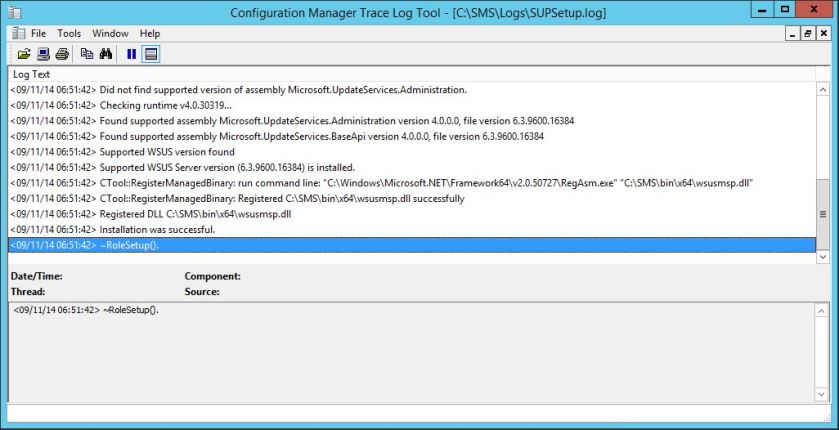Select 'Checking runtime v4.0.30319...' log line
The width and height of the screenshot is (839, 430).
coord(411,105)
